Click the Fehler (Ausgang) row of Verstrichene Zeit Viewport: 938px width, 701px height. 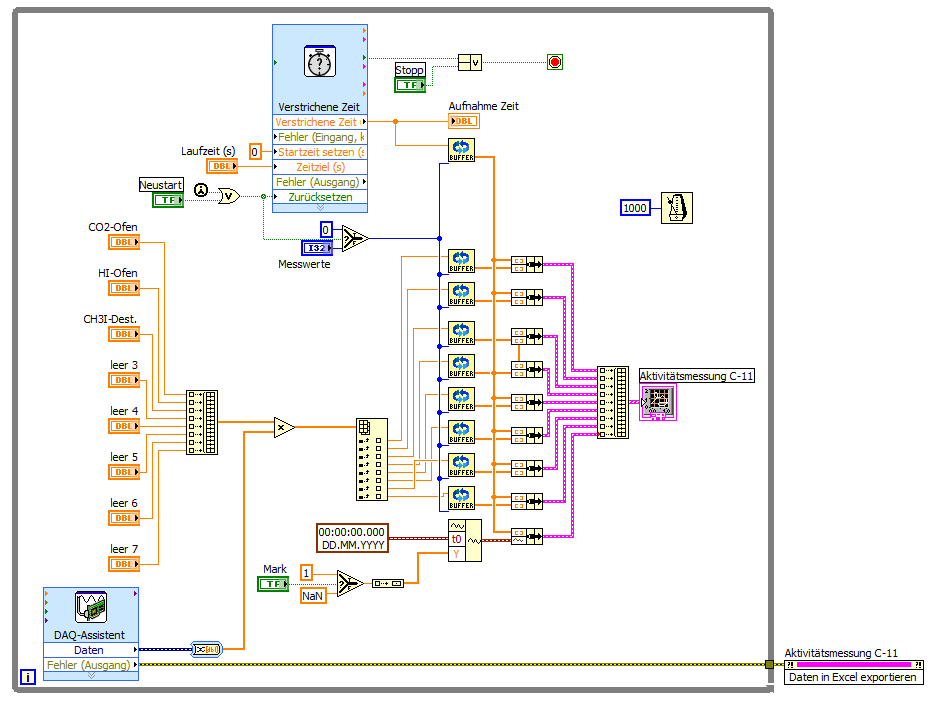pos(320,181)
